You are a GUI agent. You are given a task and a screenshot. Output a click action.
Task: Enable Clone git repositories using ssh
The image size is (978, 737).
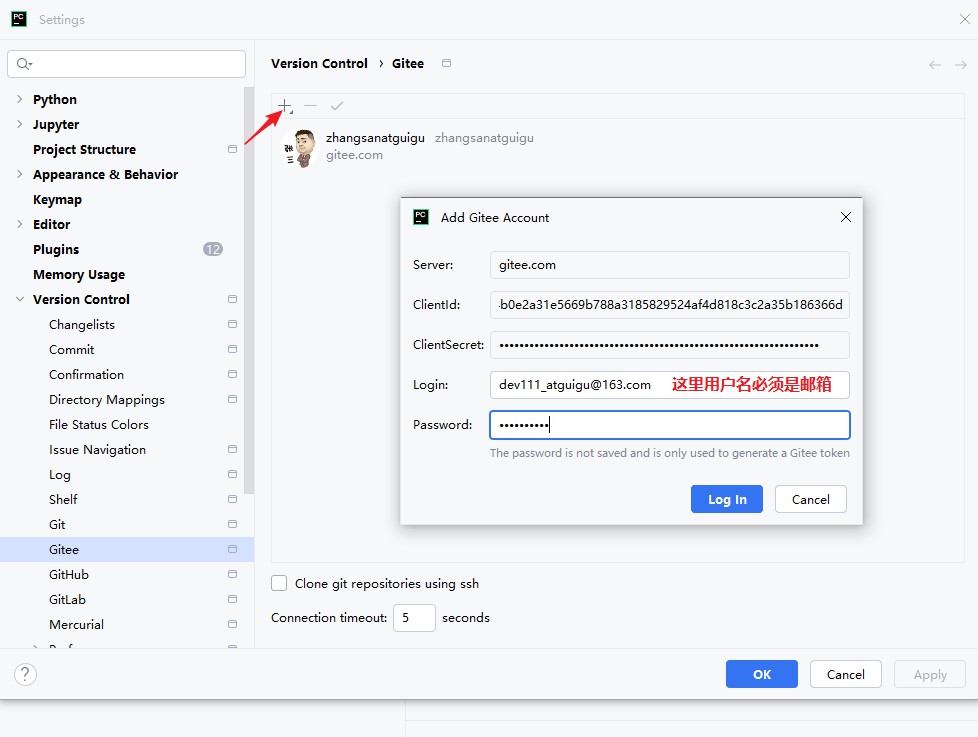click(279, 583)
